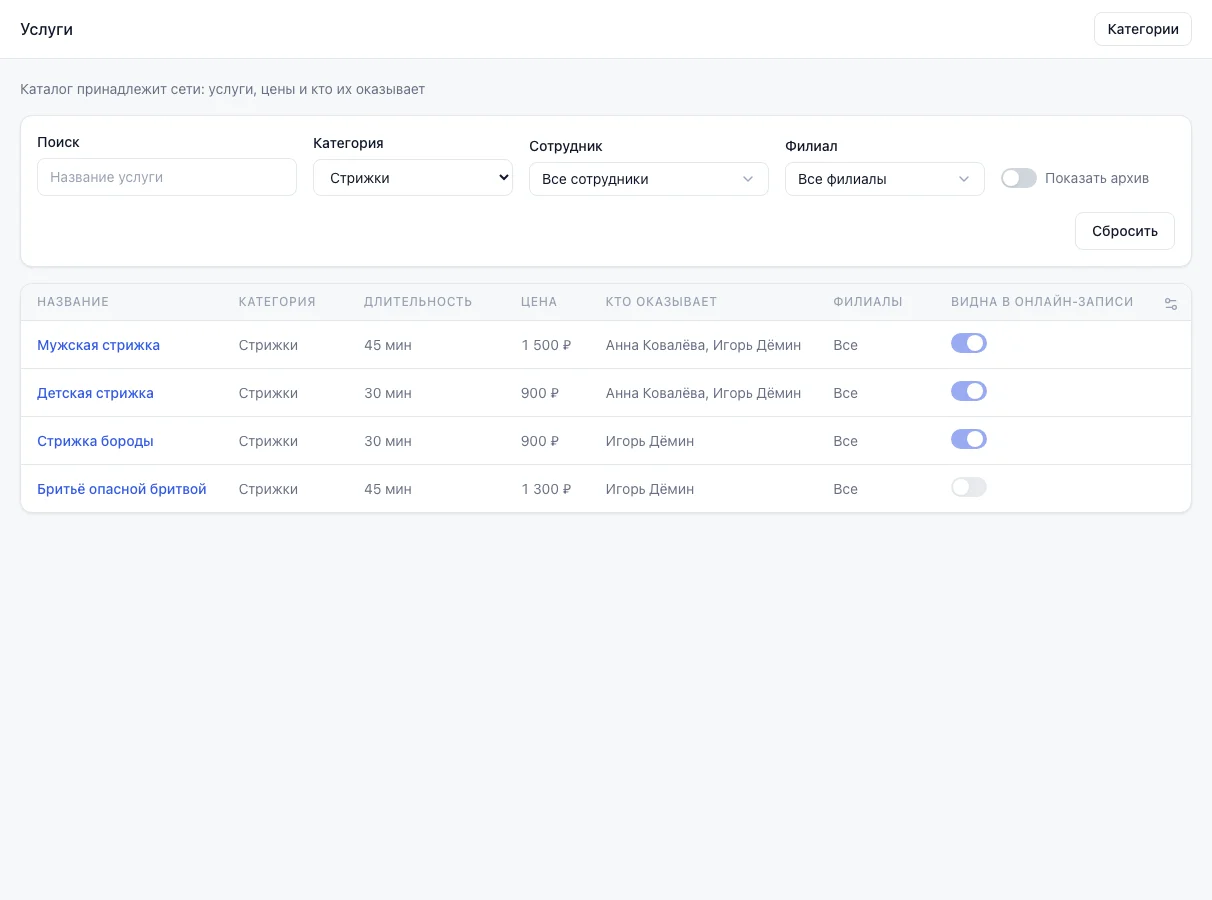Image resolution: width=1212 pixels, height=900 pixels.
Task: Open the Категория dropdown set to Стрижки
Action: (x=413, y=178)
